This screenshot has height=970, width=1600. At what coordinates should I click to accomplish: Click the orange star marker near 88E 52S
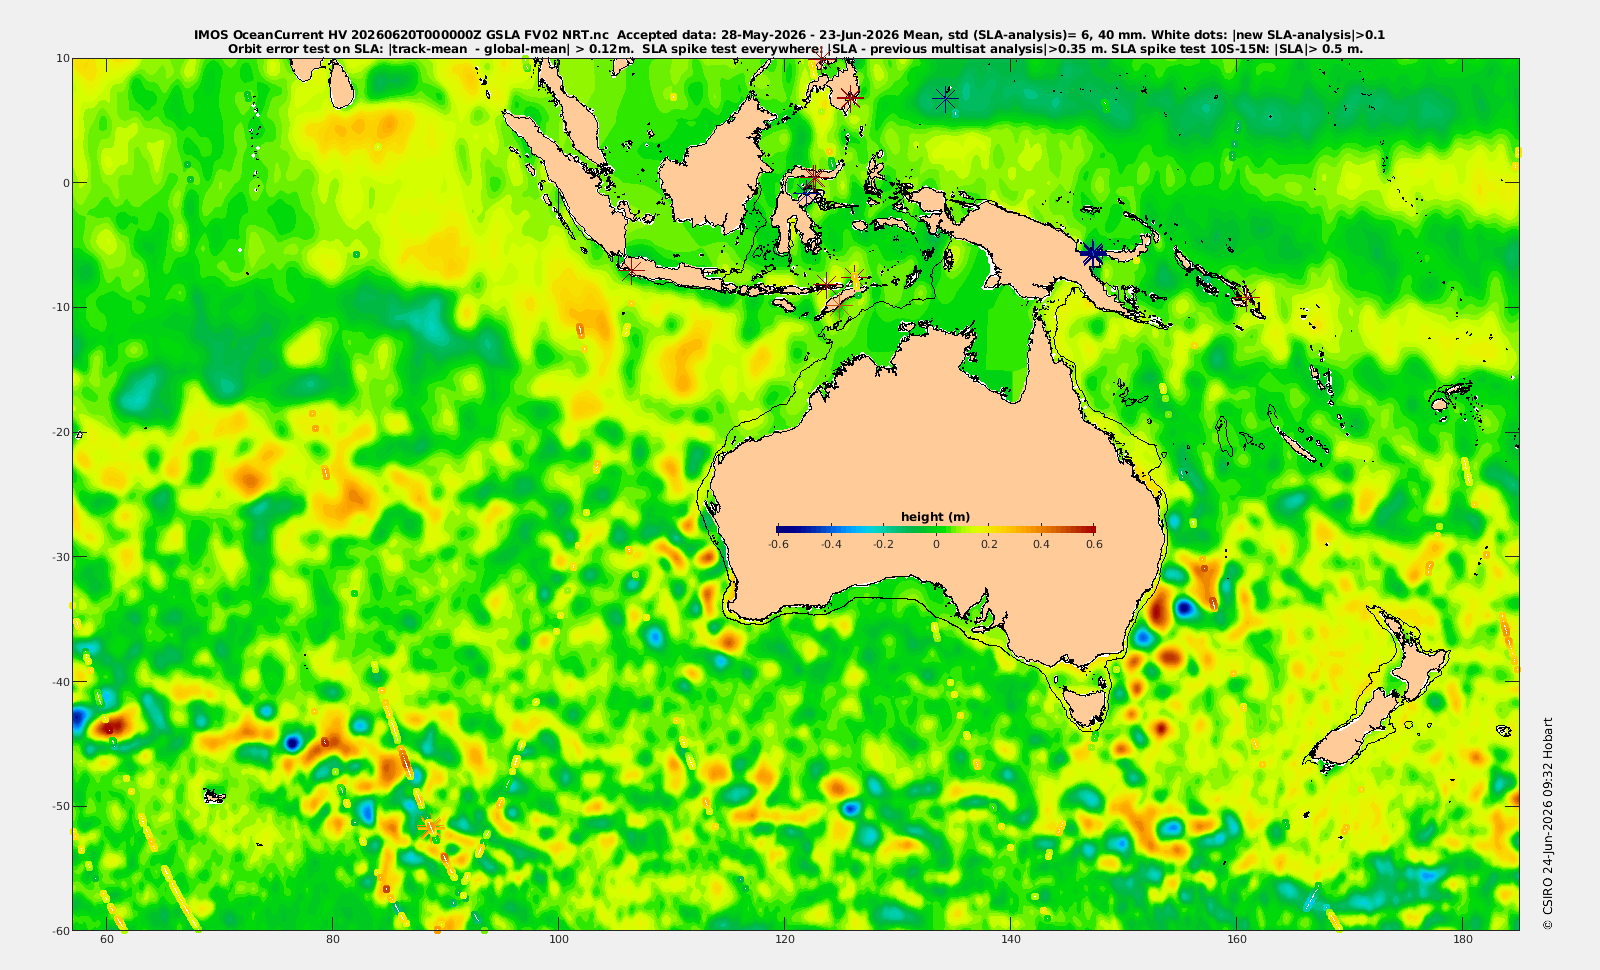point(431,827)
